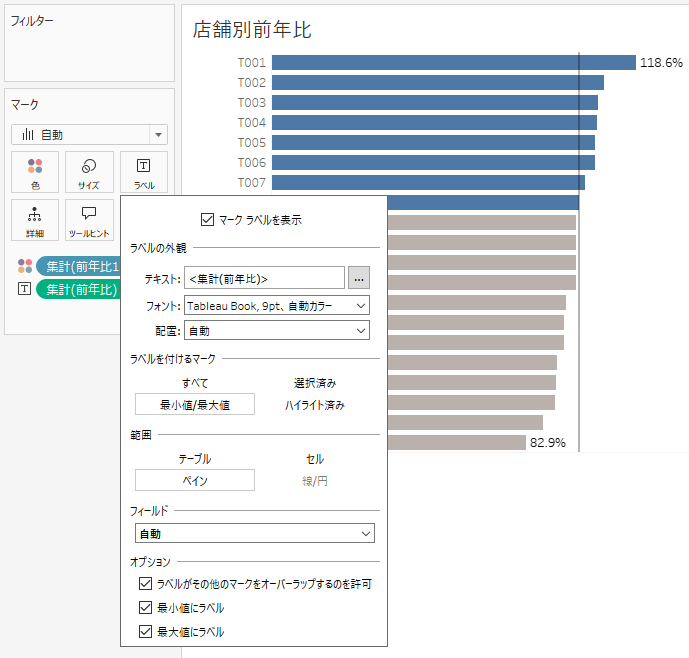Image resolution: width=689 pixels, height=658 pixels.
Task: Toggle マーク ラベルを表示 checkbox
Action: pyautogui.click(x=207, y=219)
